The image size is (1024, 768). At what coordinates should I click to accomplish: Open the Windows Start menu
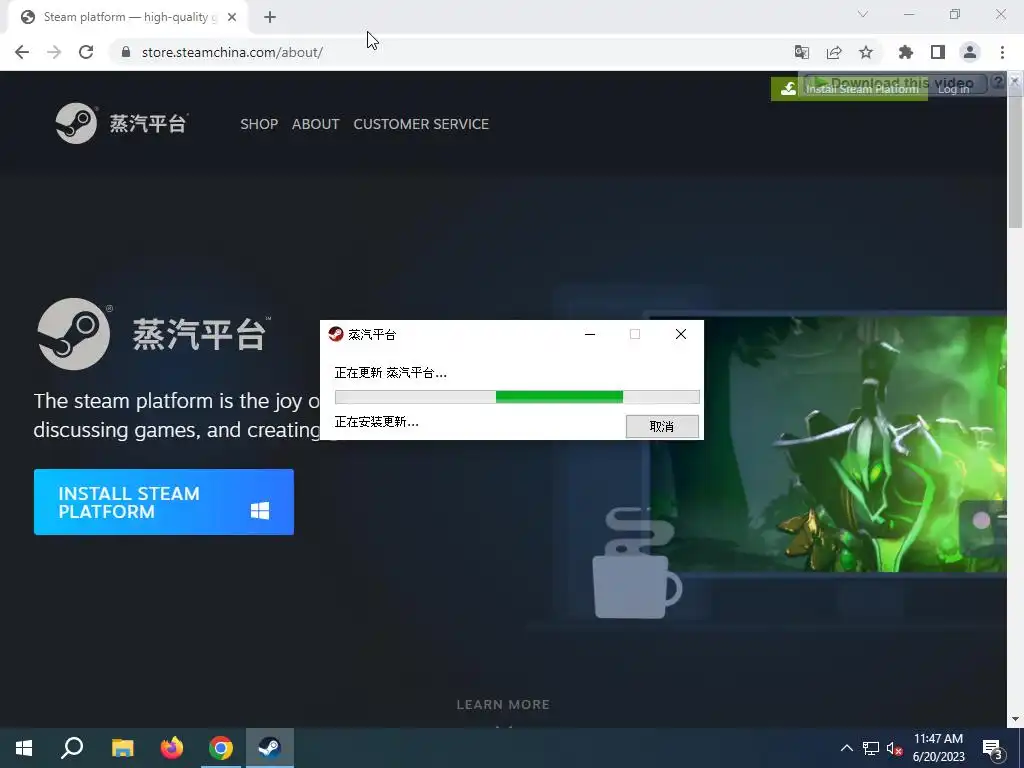click(x=24, y=748)
